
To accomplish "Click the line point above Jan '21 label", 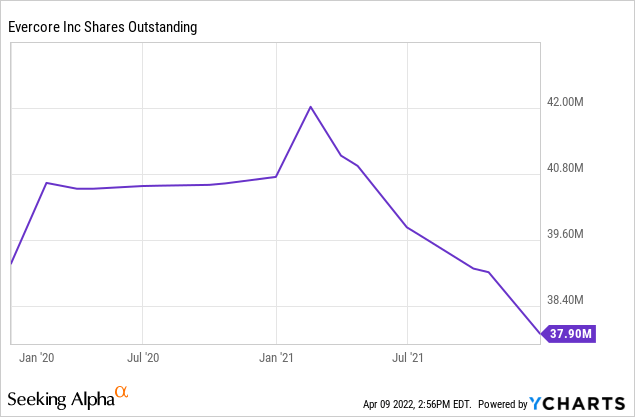I will tap(276, 177).
